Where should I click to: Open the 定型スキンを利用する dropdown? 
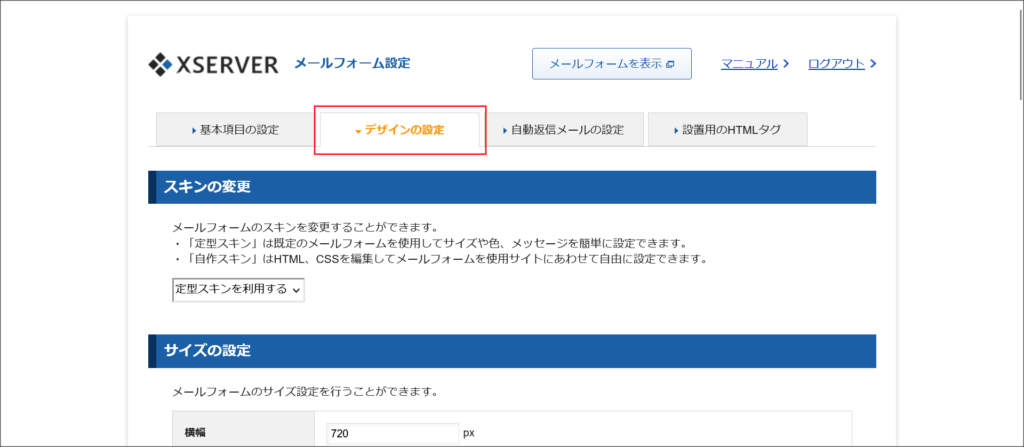pos(238,290)
